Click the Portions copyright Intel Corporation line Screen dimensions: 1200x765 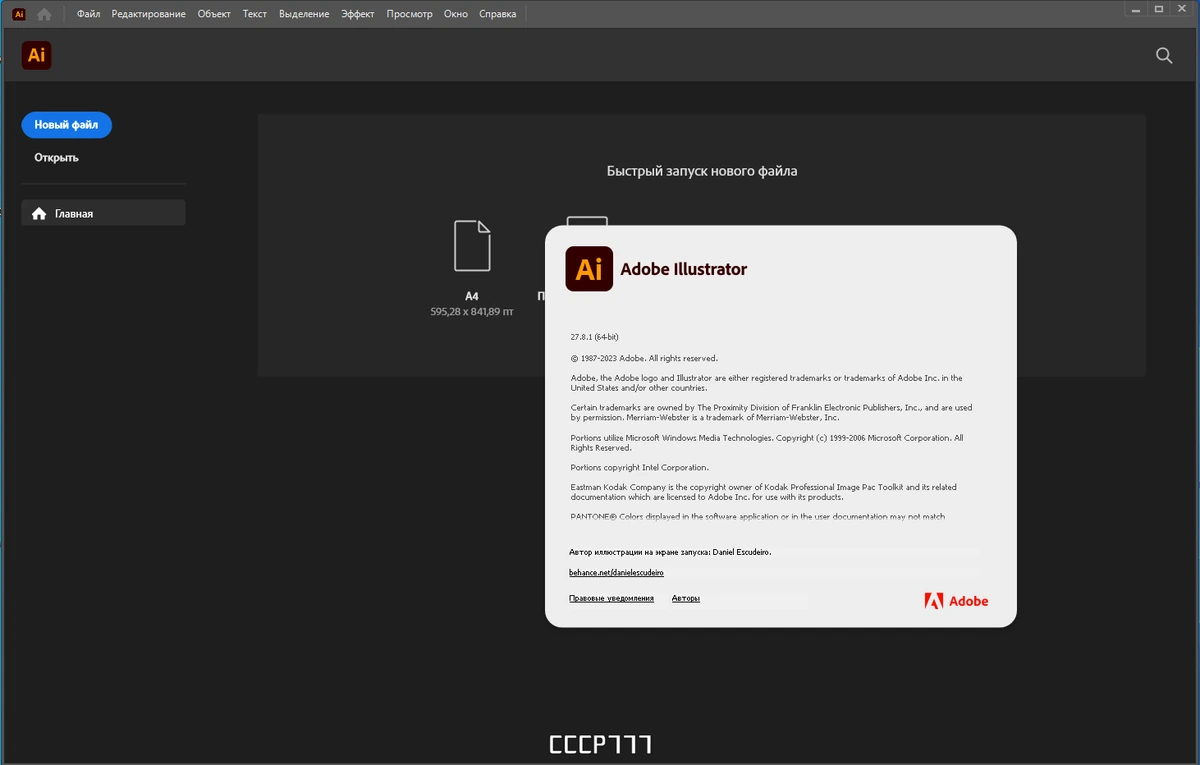coord(640,467)
